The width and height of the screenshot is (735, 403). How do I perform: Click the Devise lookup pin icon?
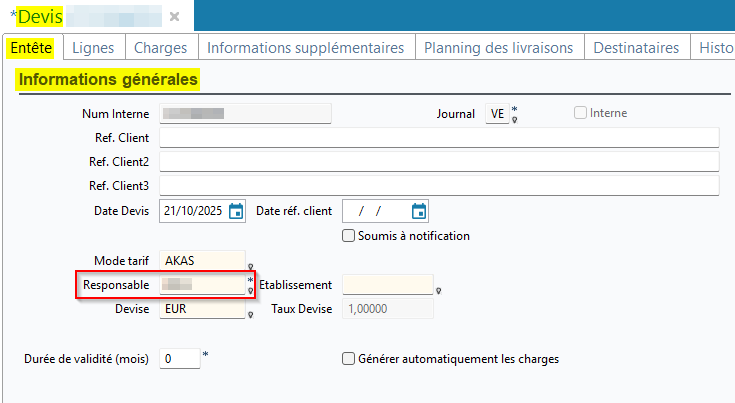tap(249, 316)
